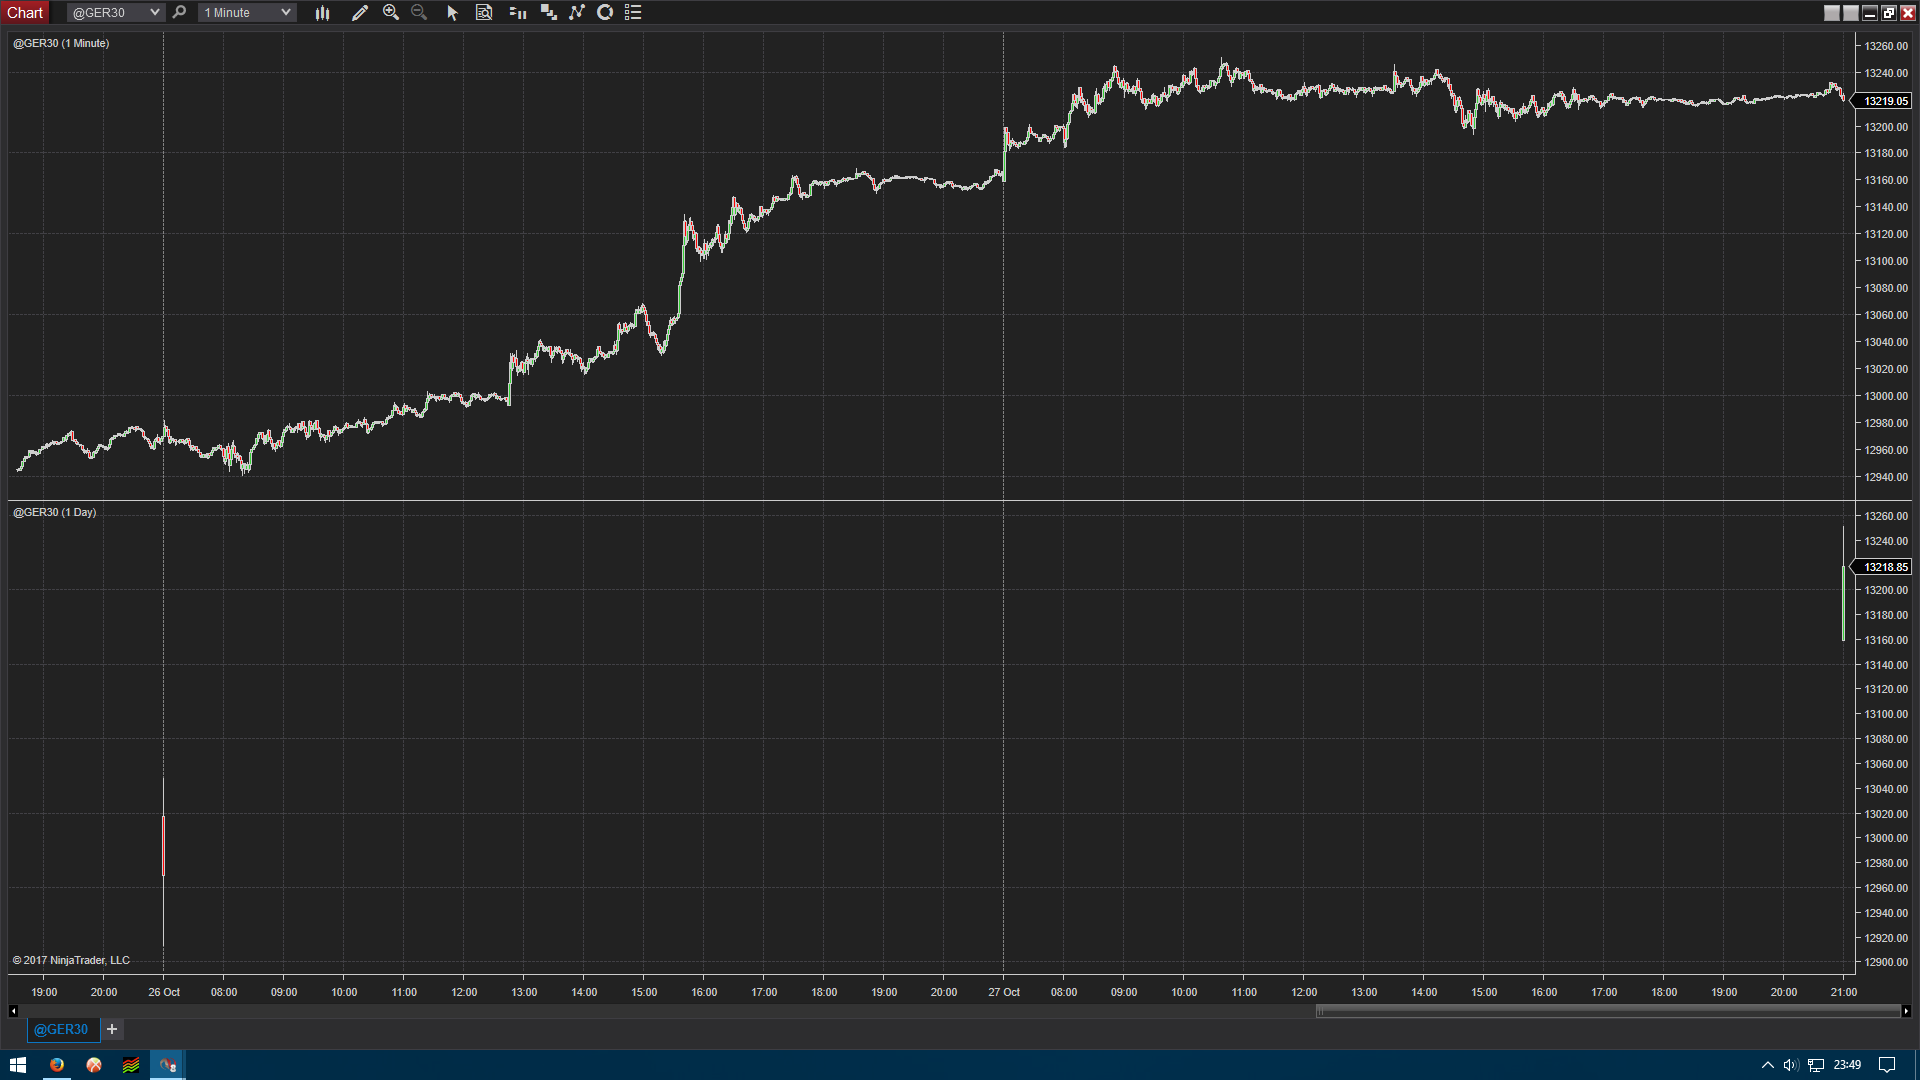This screenshot has width=1920, height=1080.
Task: Select the pointer cursor tool
Action: pyautogui.click(x=452, y=13)
